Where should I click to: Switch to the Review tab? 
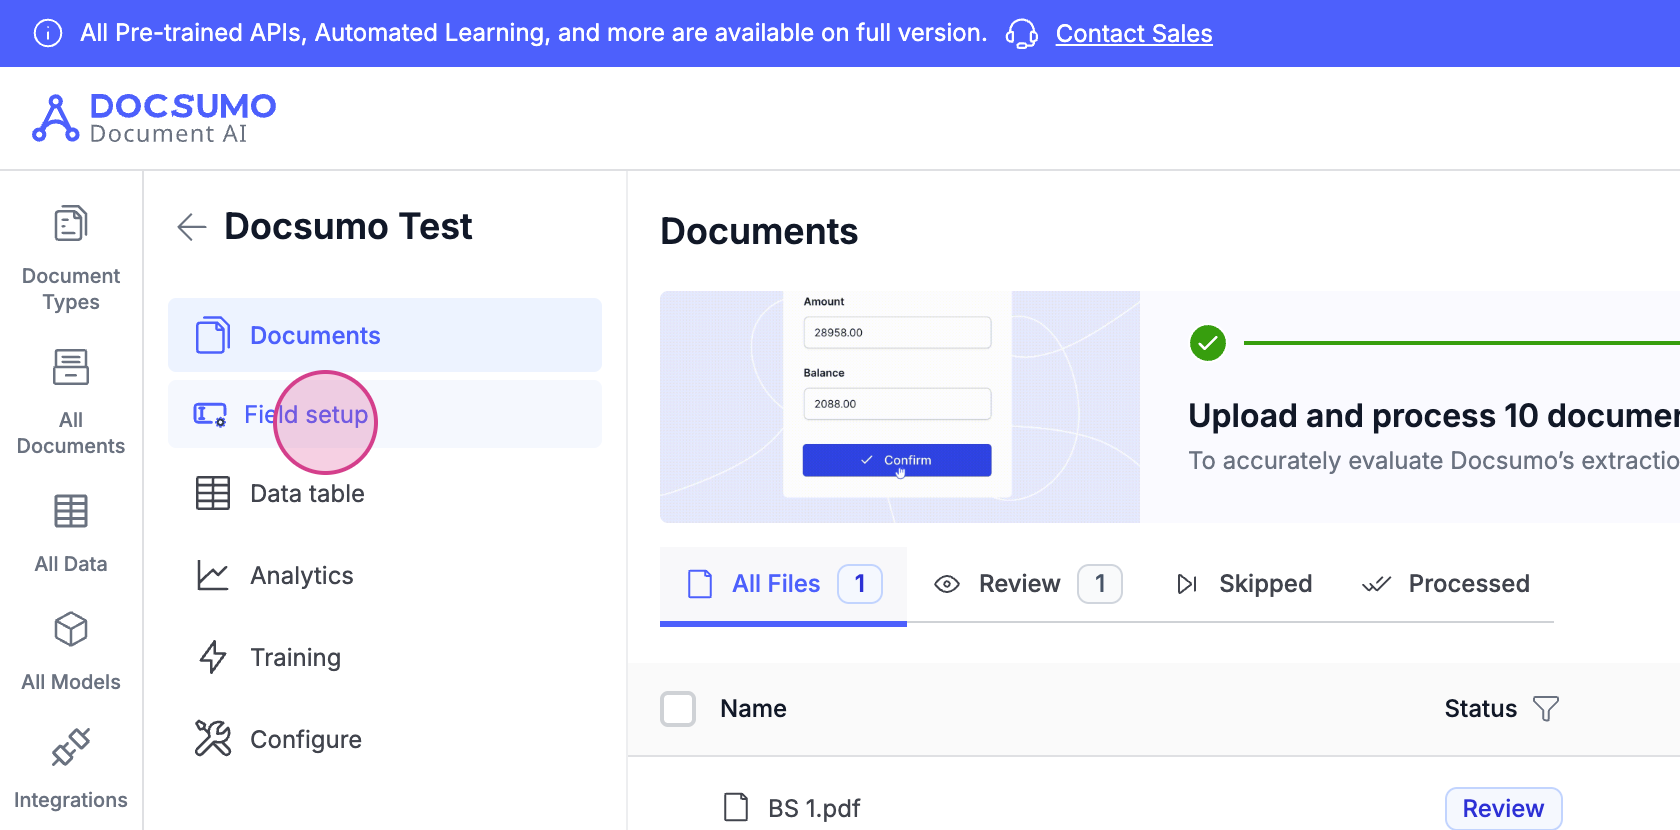click(1027, 584)
